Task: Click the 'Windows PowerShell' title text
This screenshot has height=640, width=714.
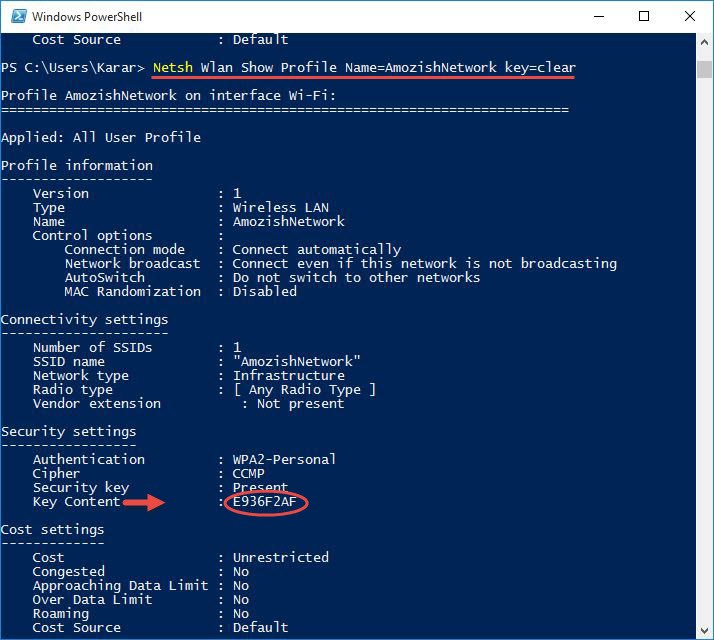Action: (x=87, y=17)
